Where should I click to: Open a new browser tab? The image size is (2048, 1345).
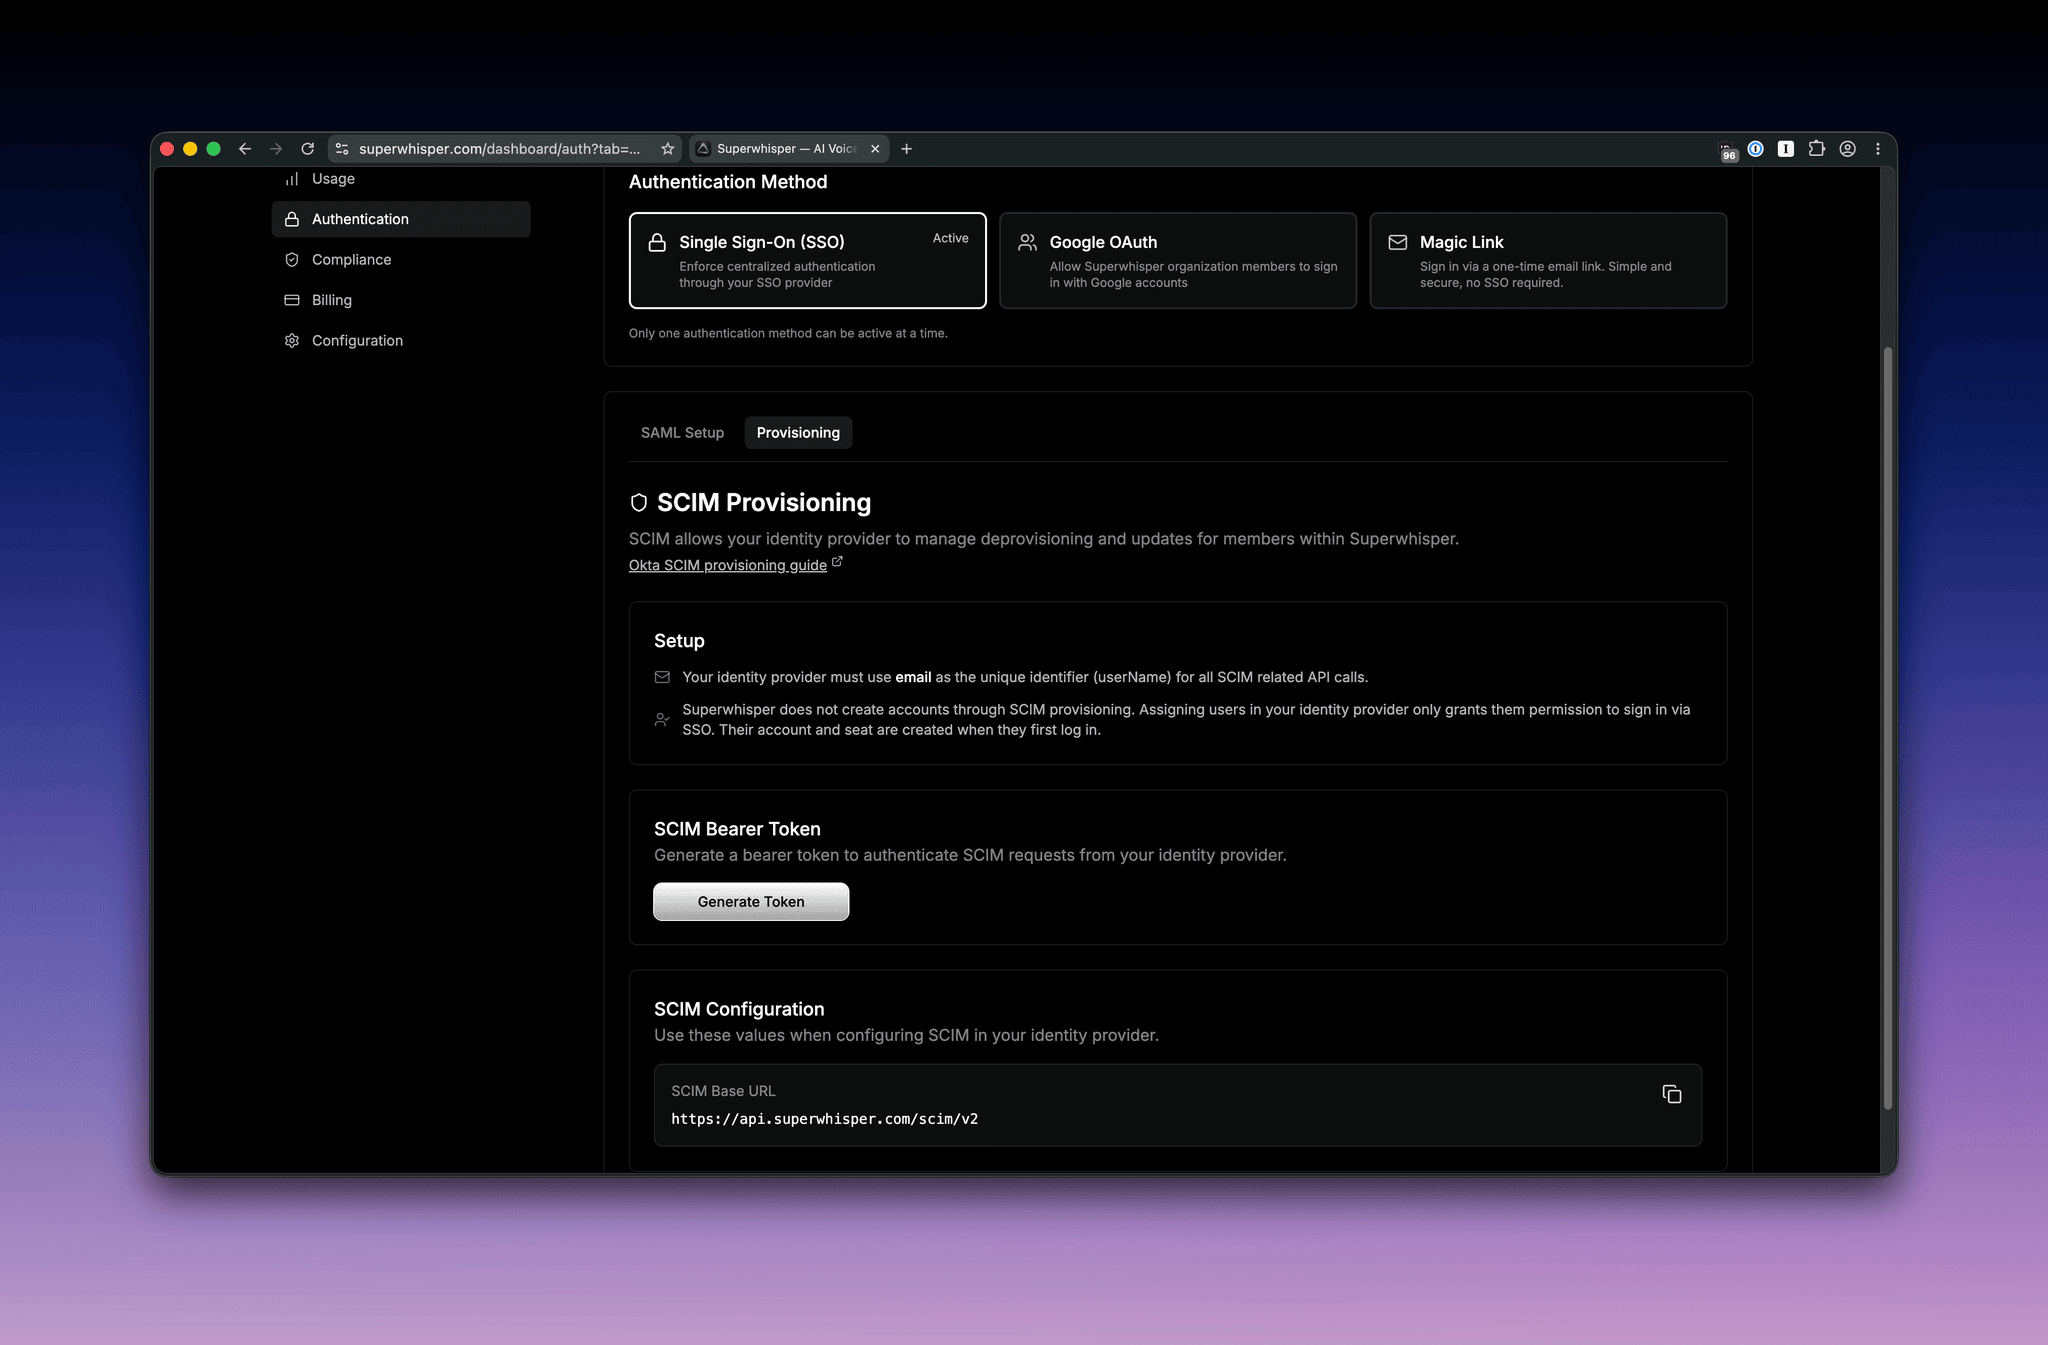[906, 149]
